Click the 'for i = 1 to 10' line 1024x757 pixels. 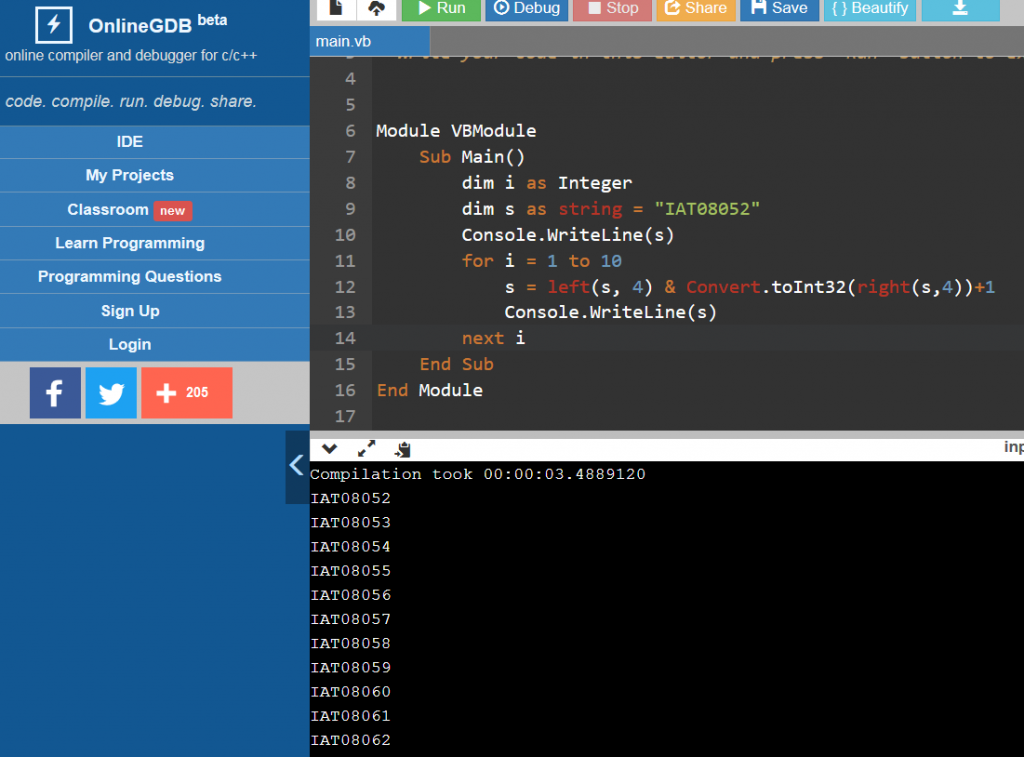[x=542, y=261]
